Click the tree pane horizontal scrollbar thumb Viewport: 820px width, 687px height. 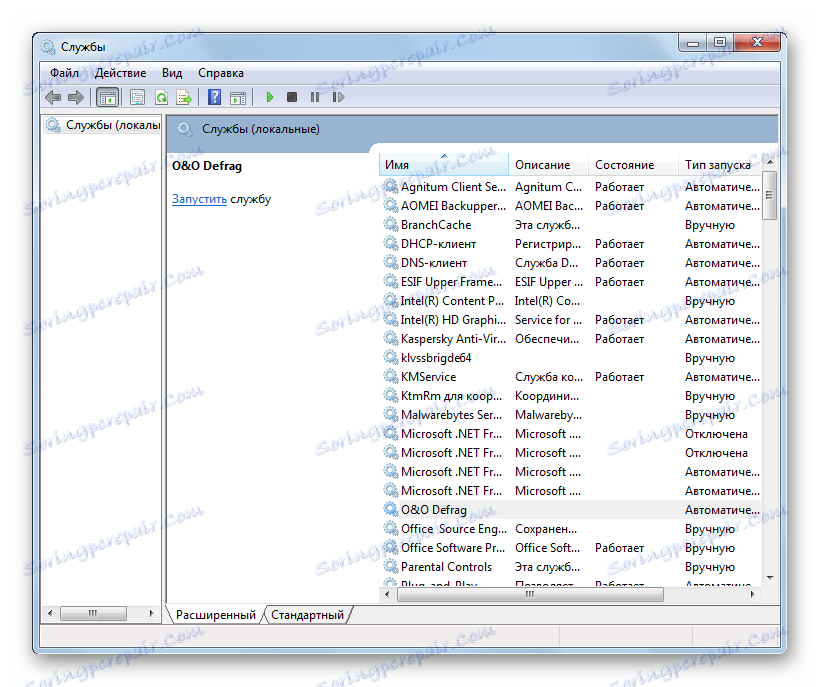(93, 613)
